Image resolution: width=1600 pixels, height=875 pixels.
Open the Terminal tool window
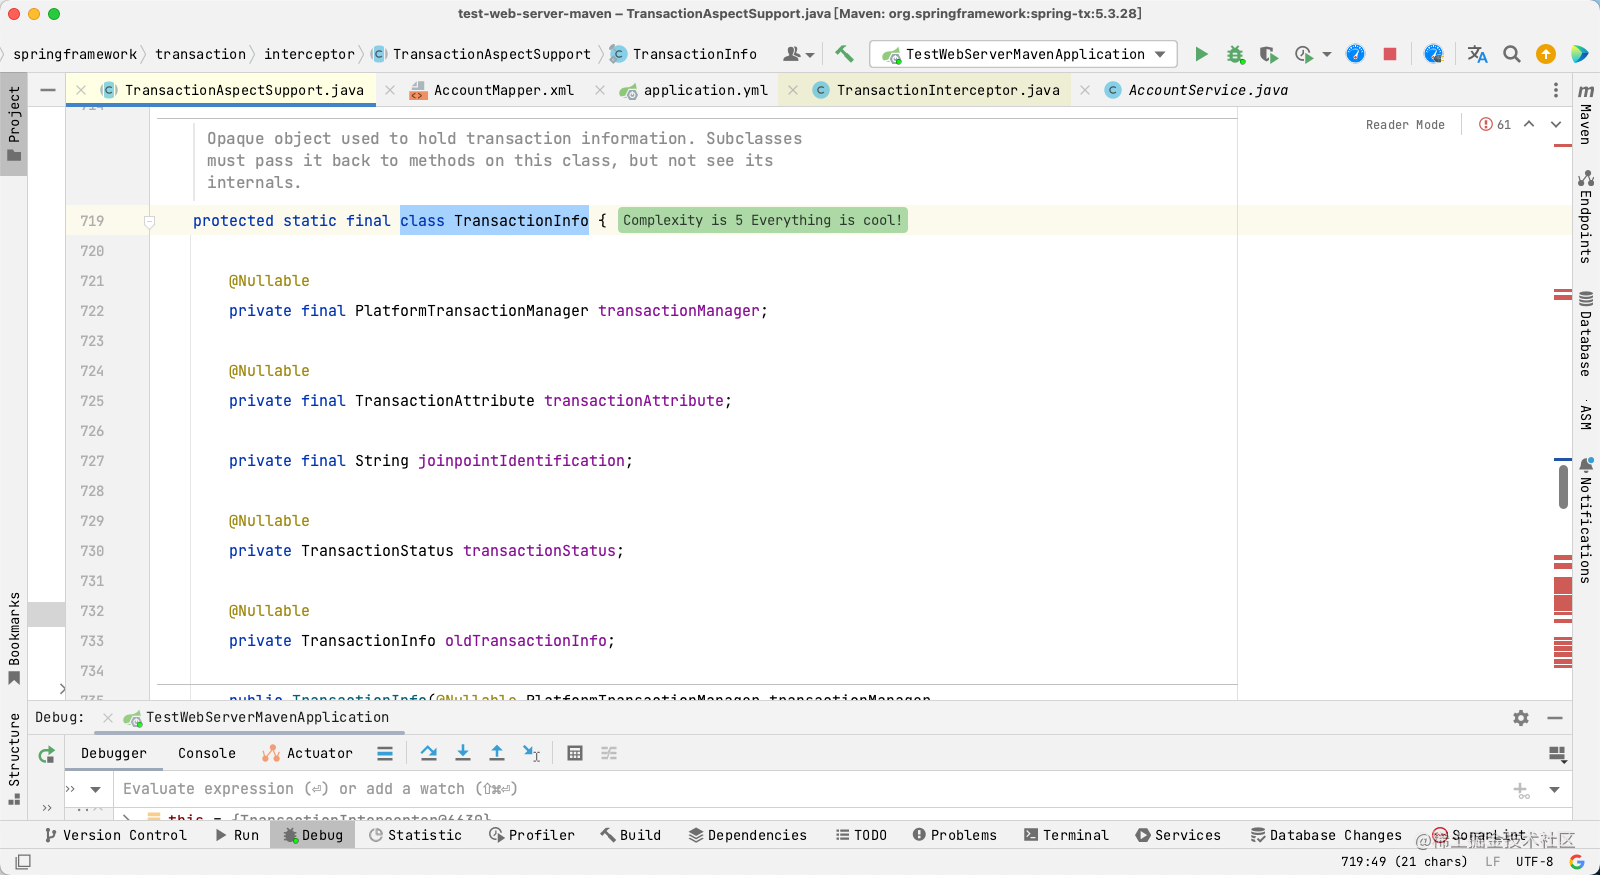(1066, 835)
